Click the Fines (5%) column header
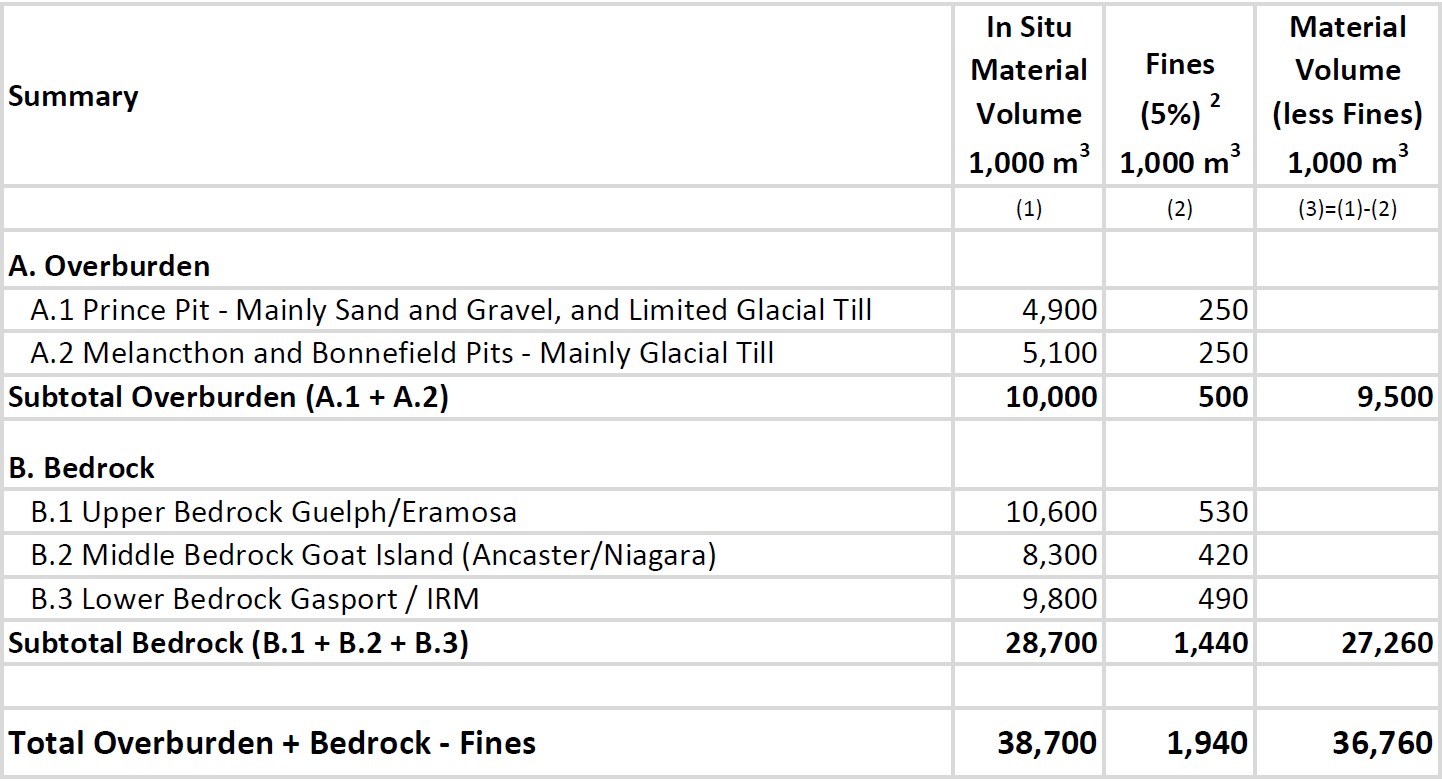The image size is (1442, 782). pos(1179,110)
